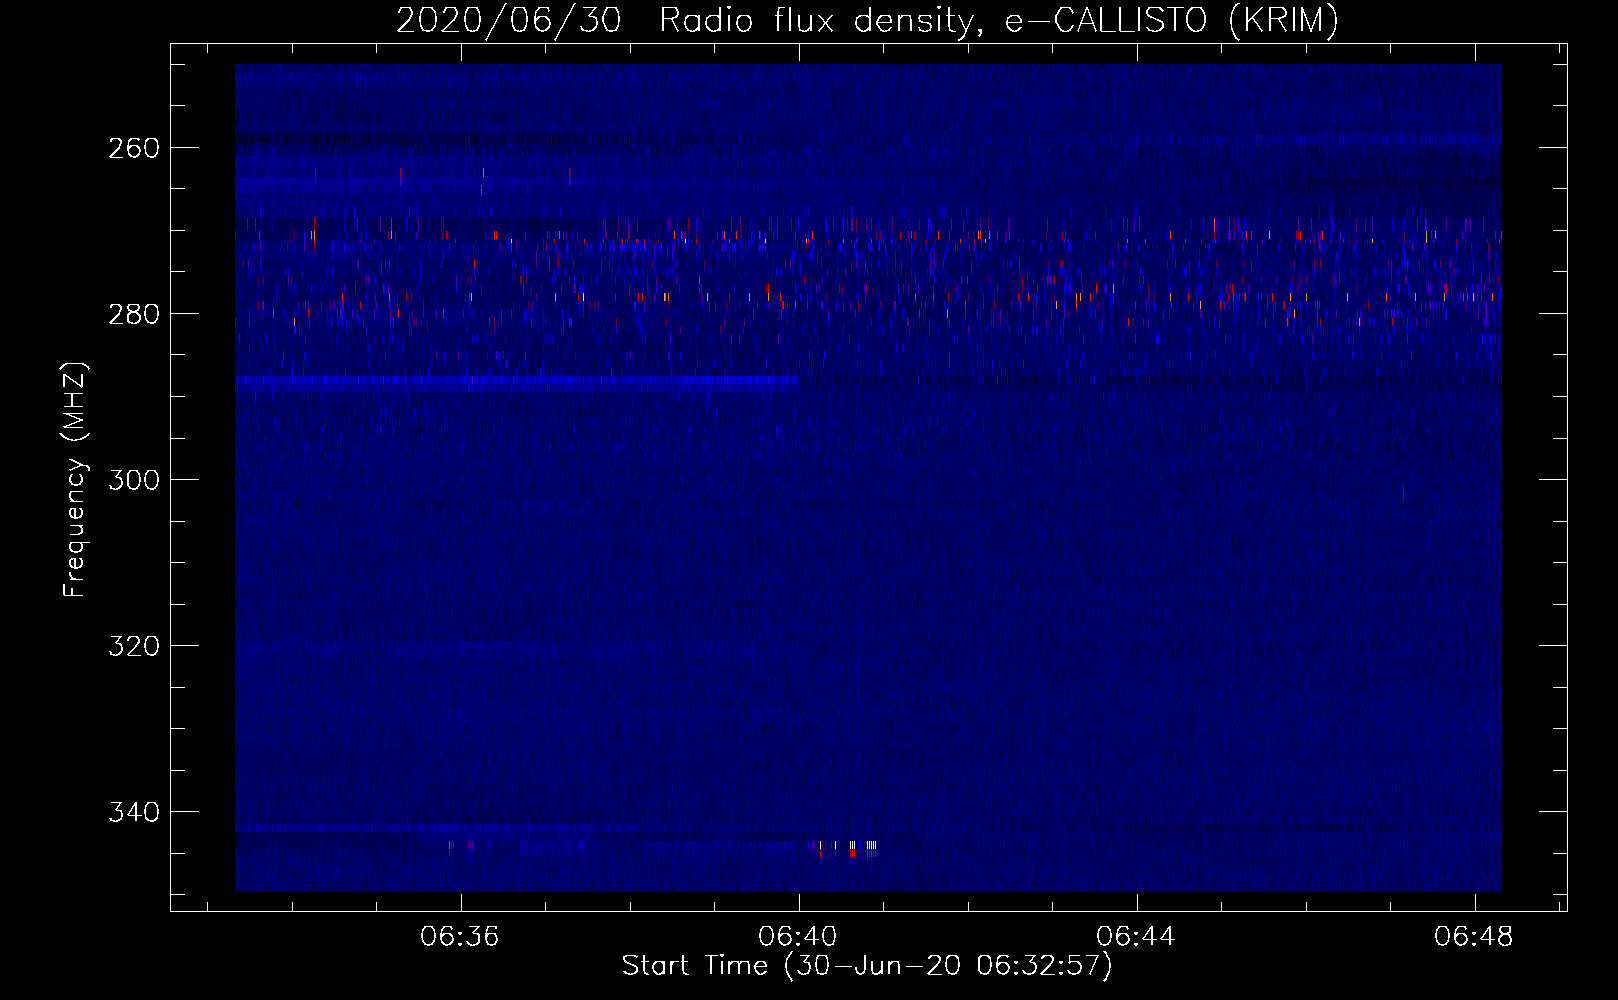Click the "Frequency (MHZ)" axis label
The height and width of the screenshot is (1000, 1618).
click(75, 479)
